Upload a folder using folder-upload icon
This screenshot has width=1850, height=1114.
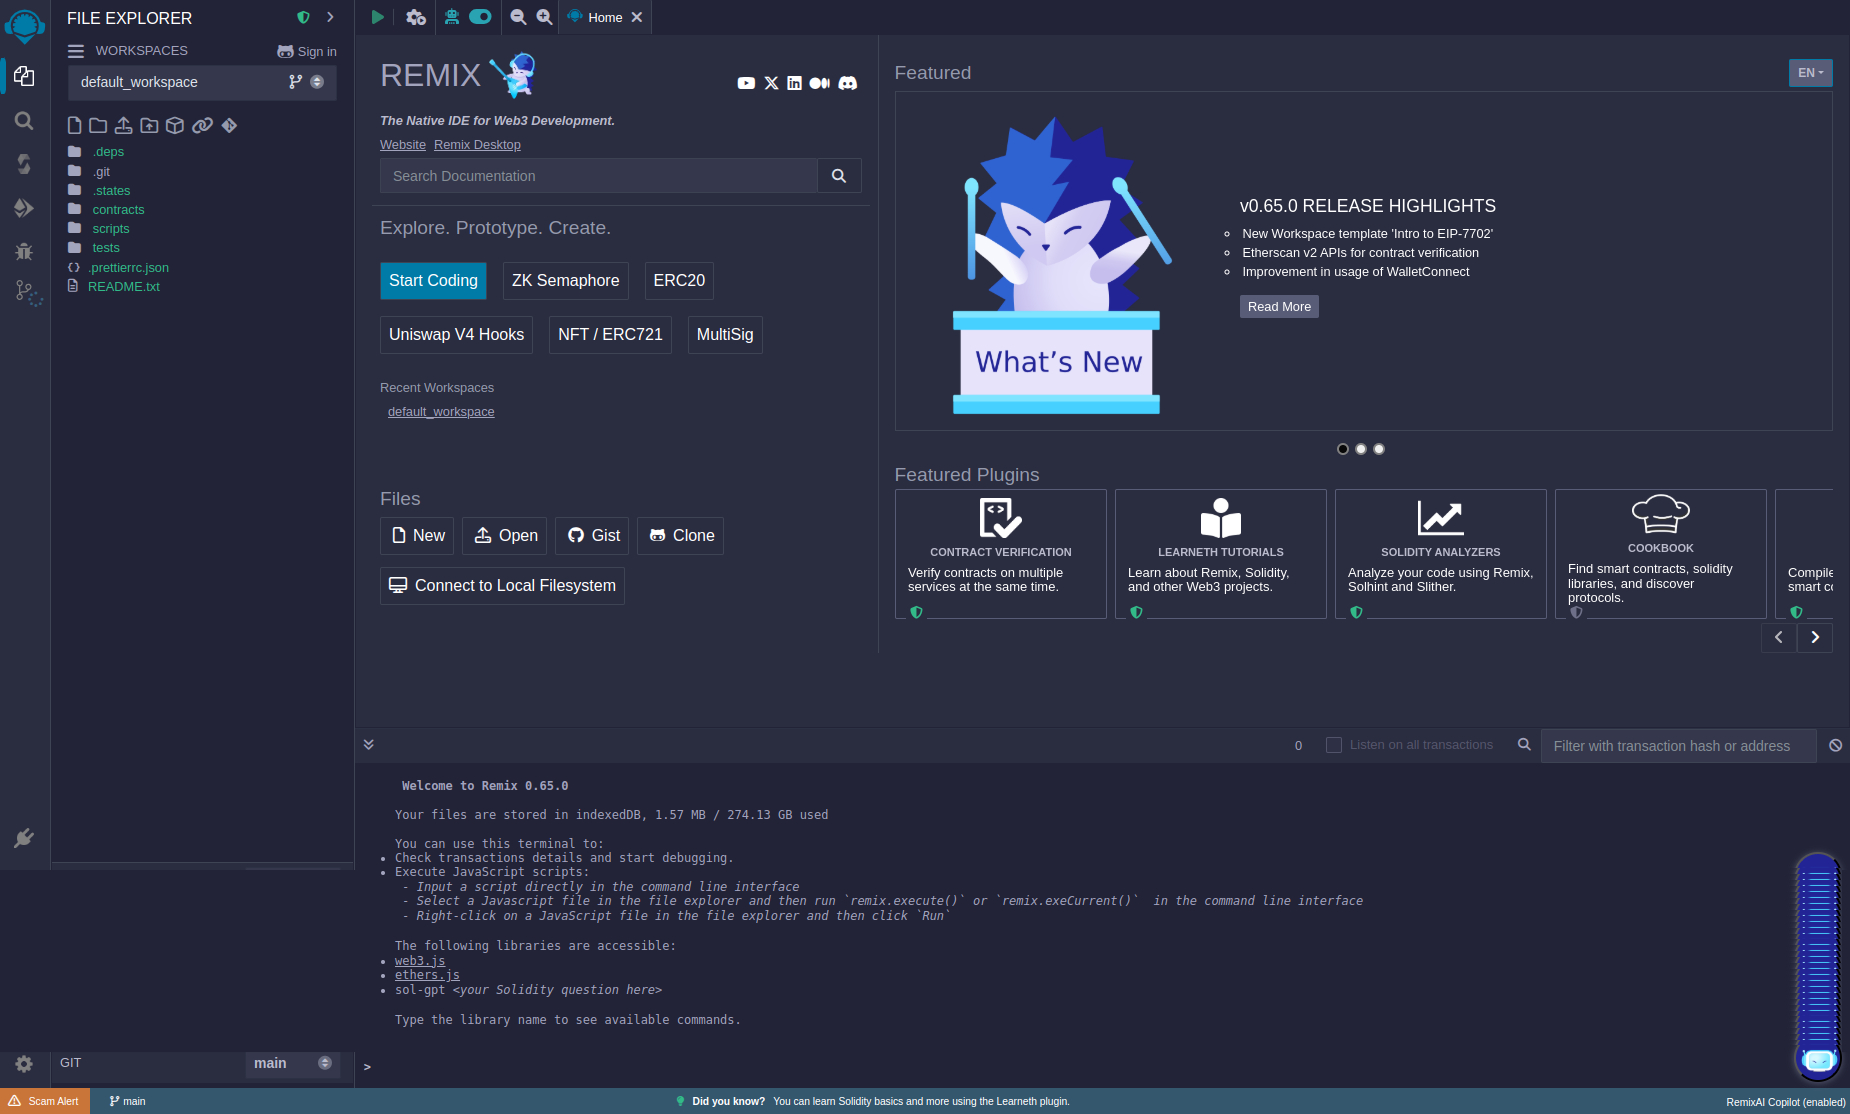[x=149, y=125]
